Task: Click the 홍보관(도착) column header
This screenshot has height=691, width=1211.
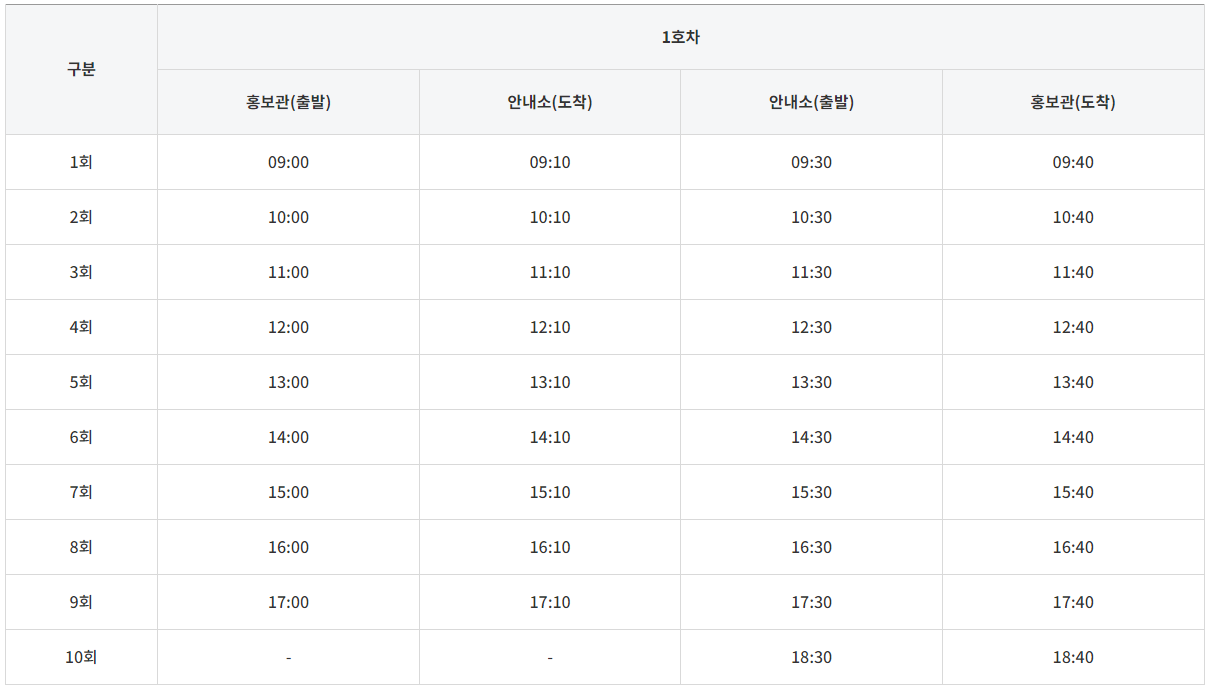Action: (1075, 101)
